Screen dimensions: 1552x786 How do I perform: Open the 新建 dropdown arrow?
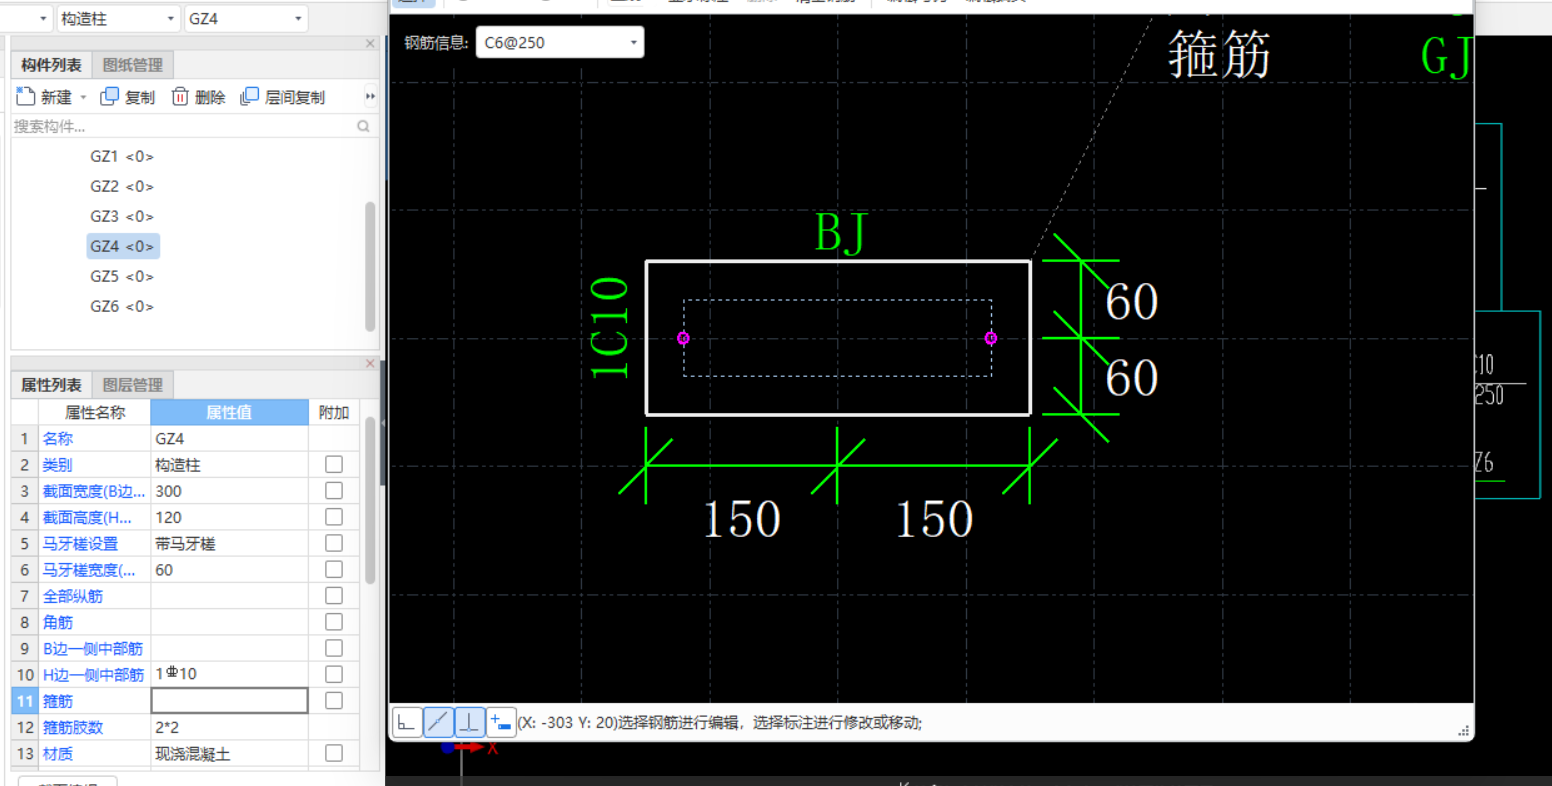pyautogui.click(x=83, y=97)
